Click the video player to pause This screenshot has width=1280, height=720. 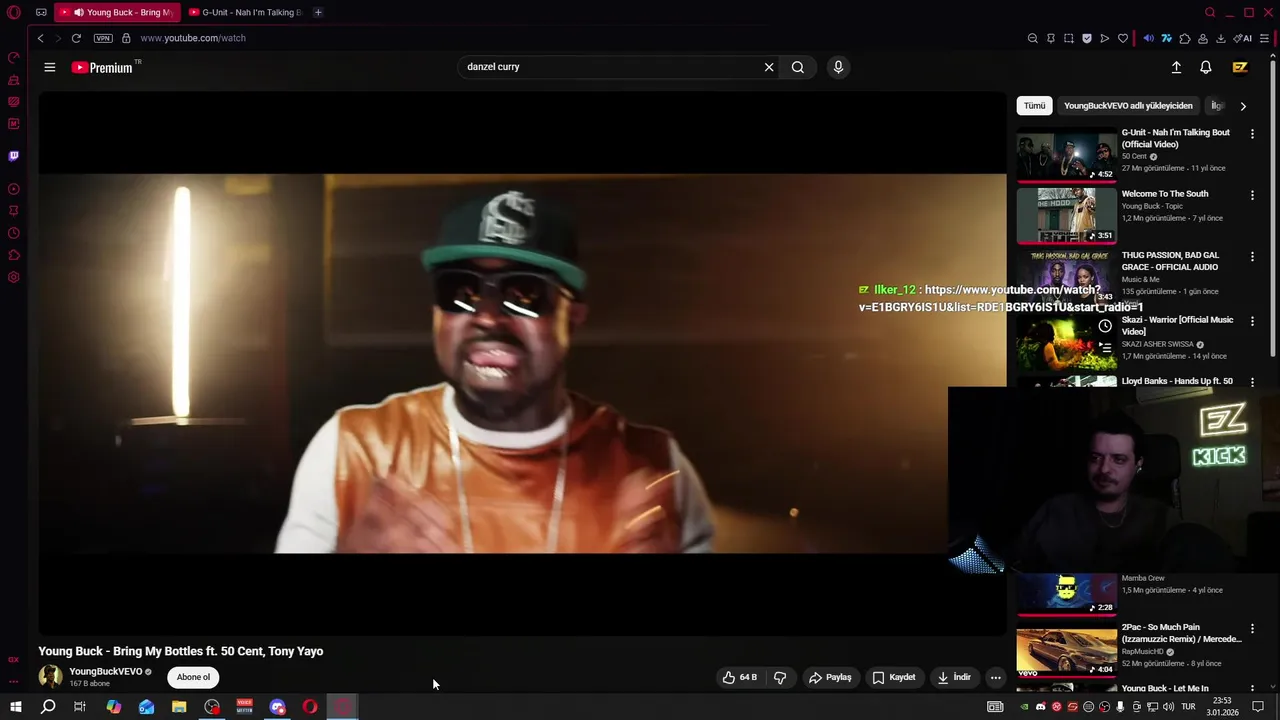coord(522,363)
